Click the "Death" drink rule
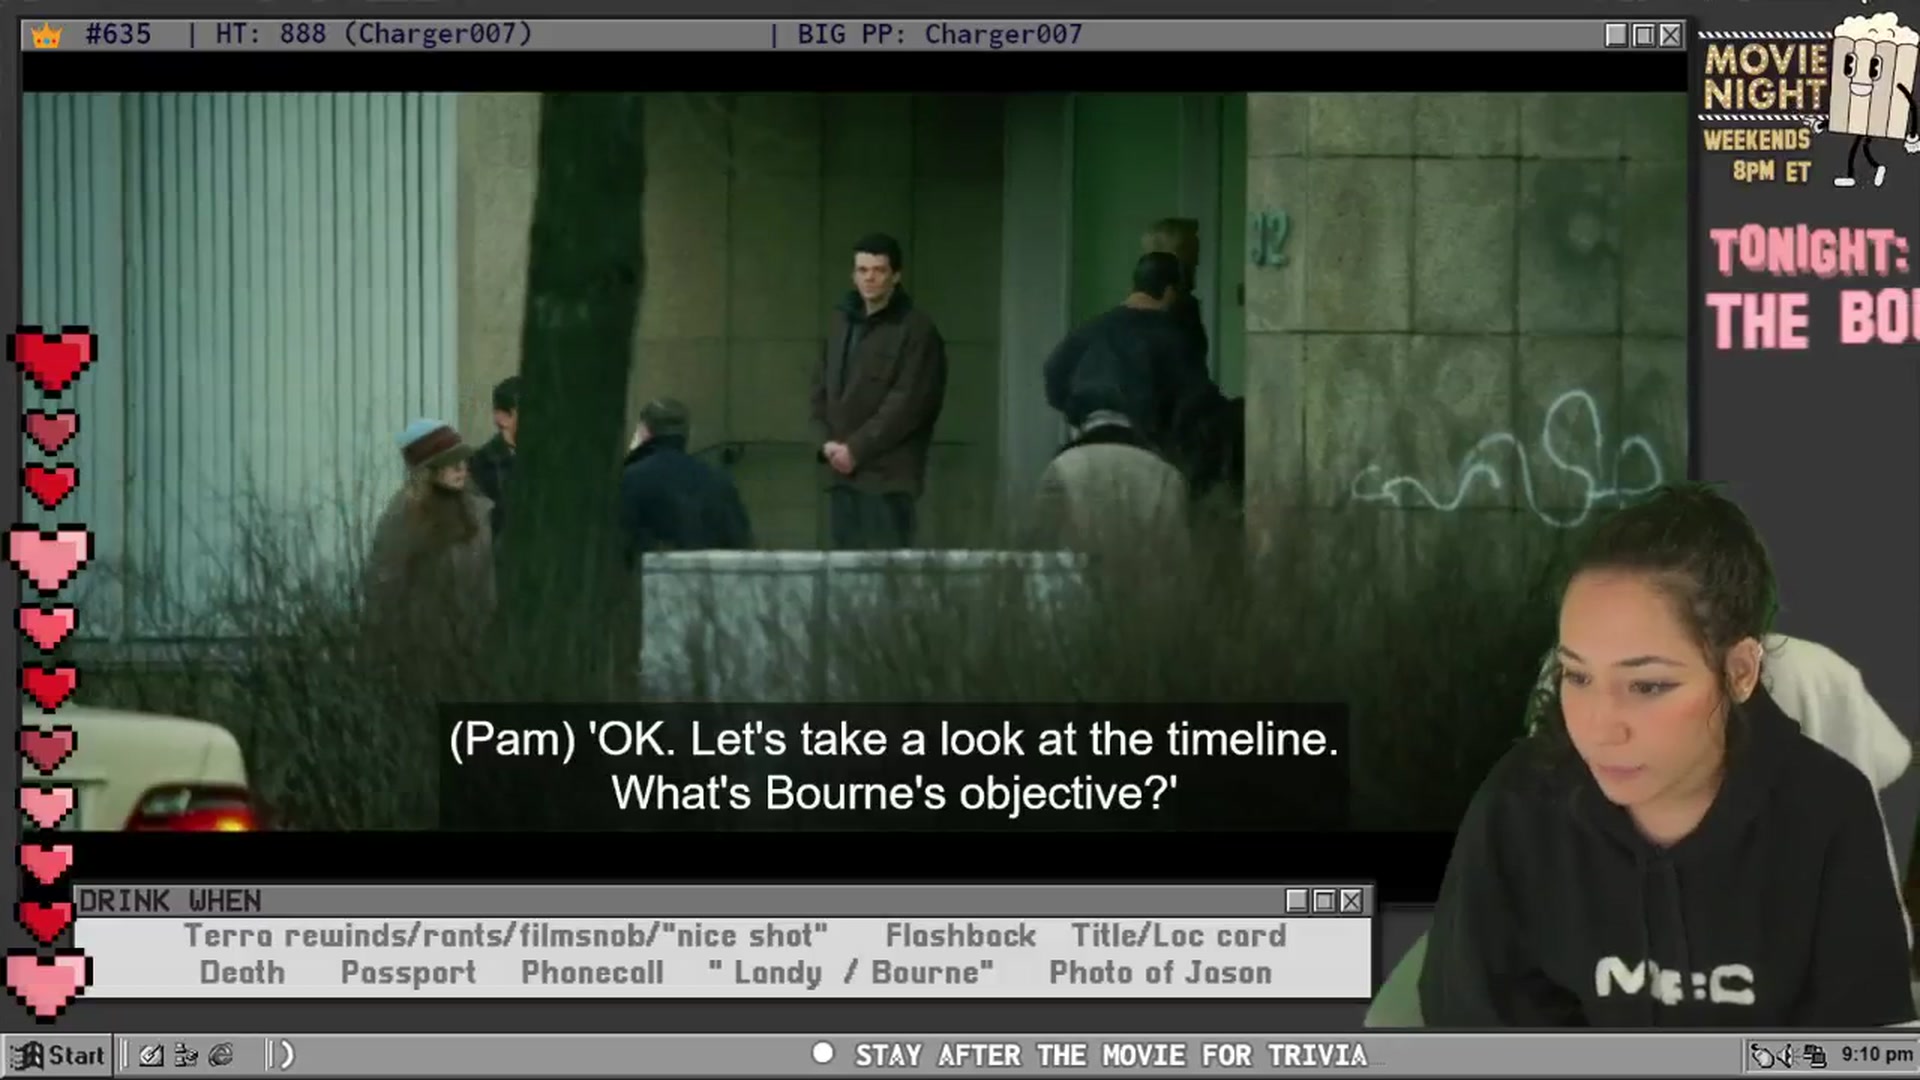 (x=242, y=973)
